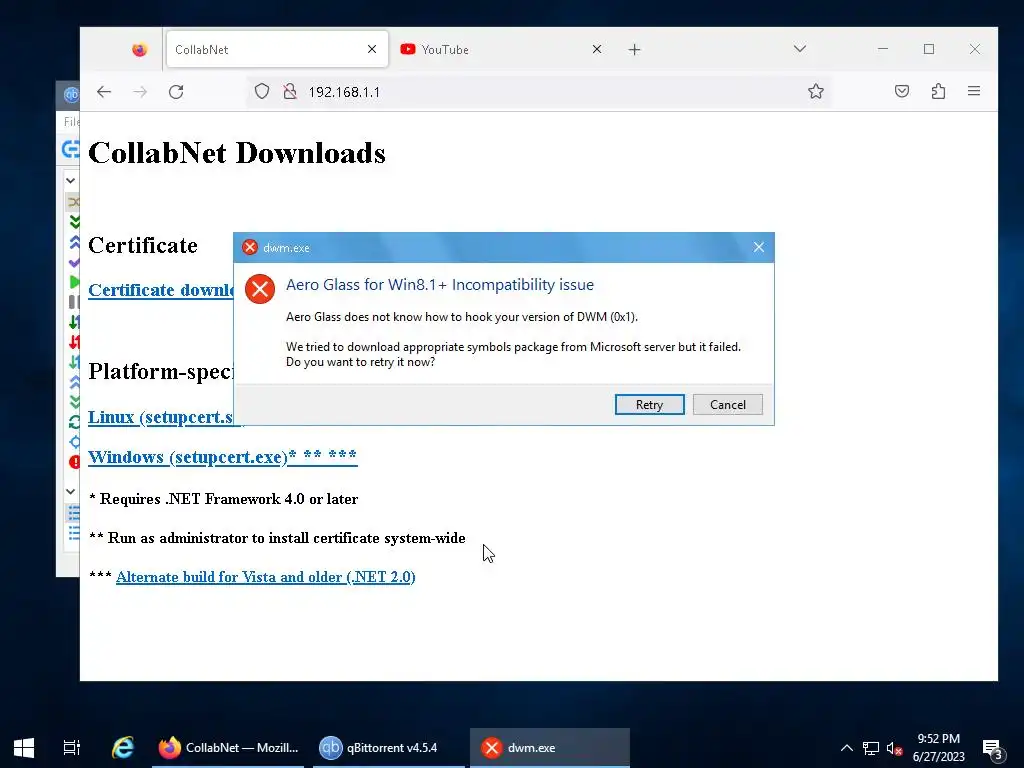Click the muted volume tray icon

(894, 748)
